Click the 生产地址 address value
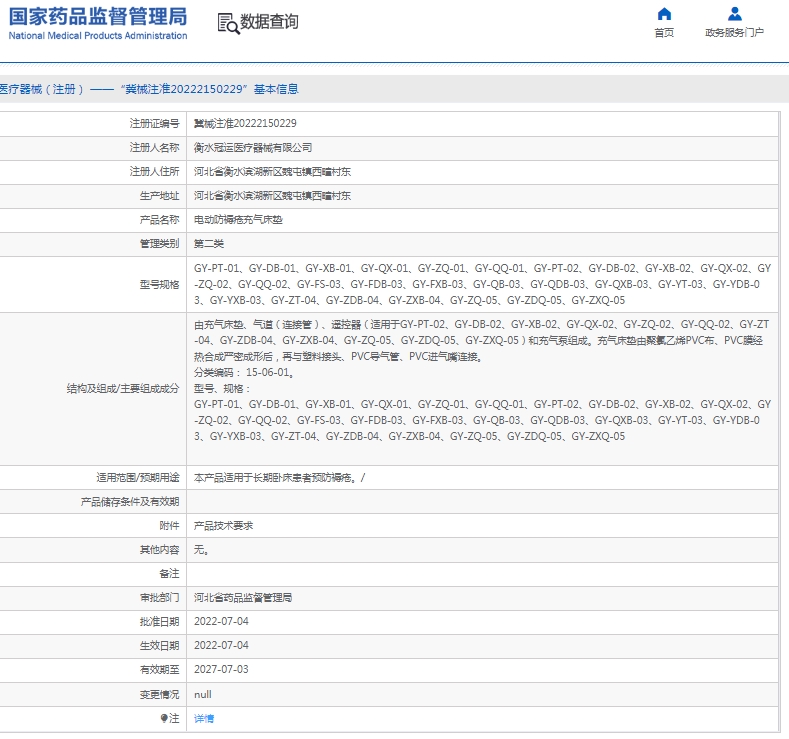 point(272,196)
